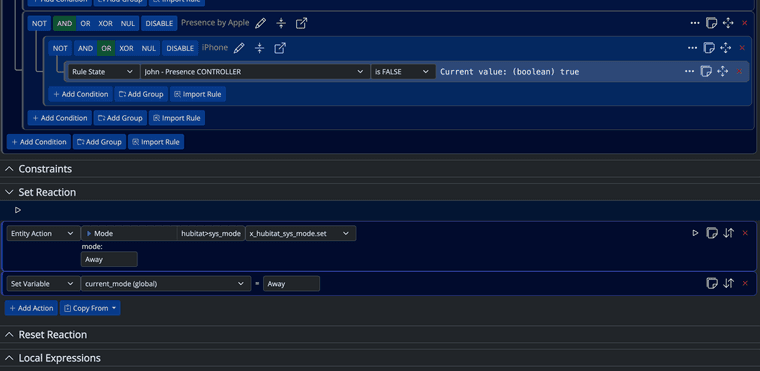The height and width of the screenshot is (371, 760).
Task: Open more options for Presence by Apple group
Action: coord(695,23)
